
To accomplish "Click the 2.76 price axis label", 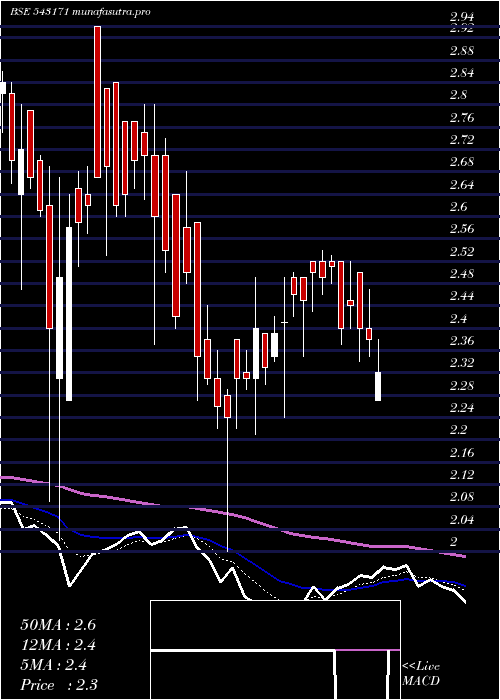I will pyautogui.click(x=462, y=118).
